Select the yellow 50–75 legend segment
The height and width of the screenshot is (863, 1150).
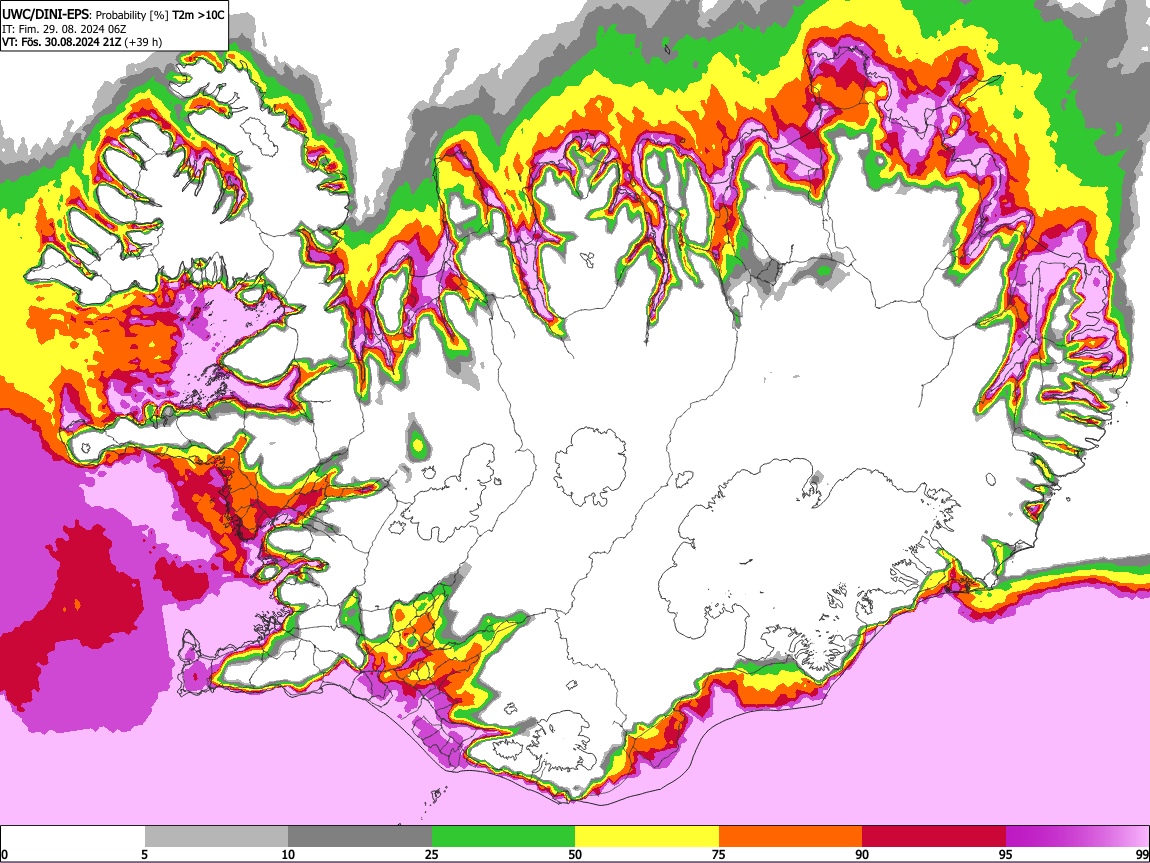647,837
